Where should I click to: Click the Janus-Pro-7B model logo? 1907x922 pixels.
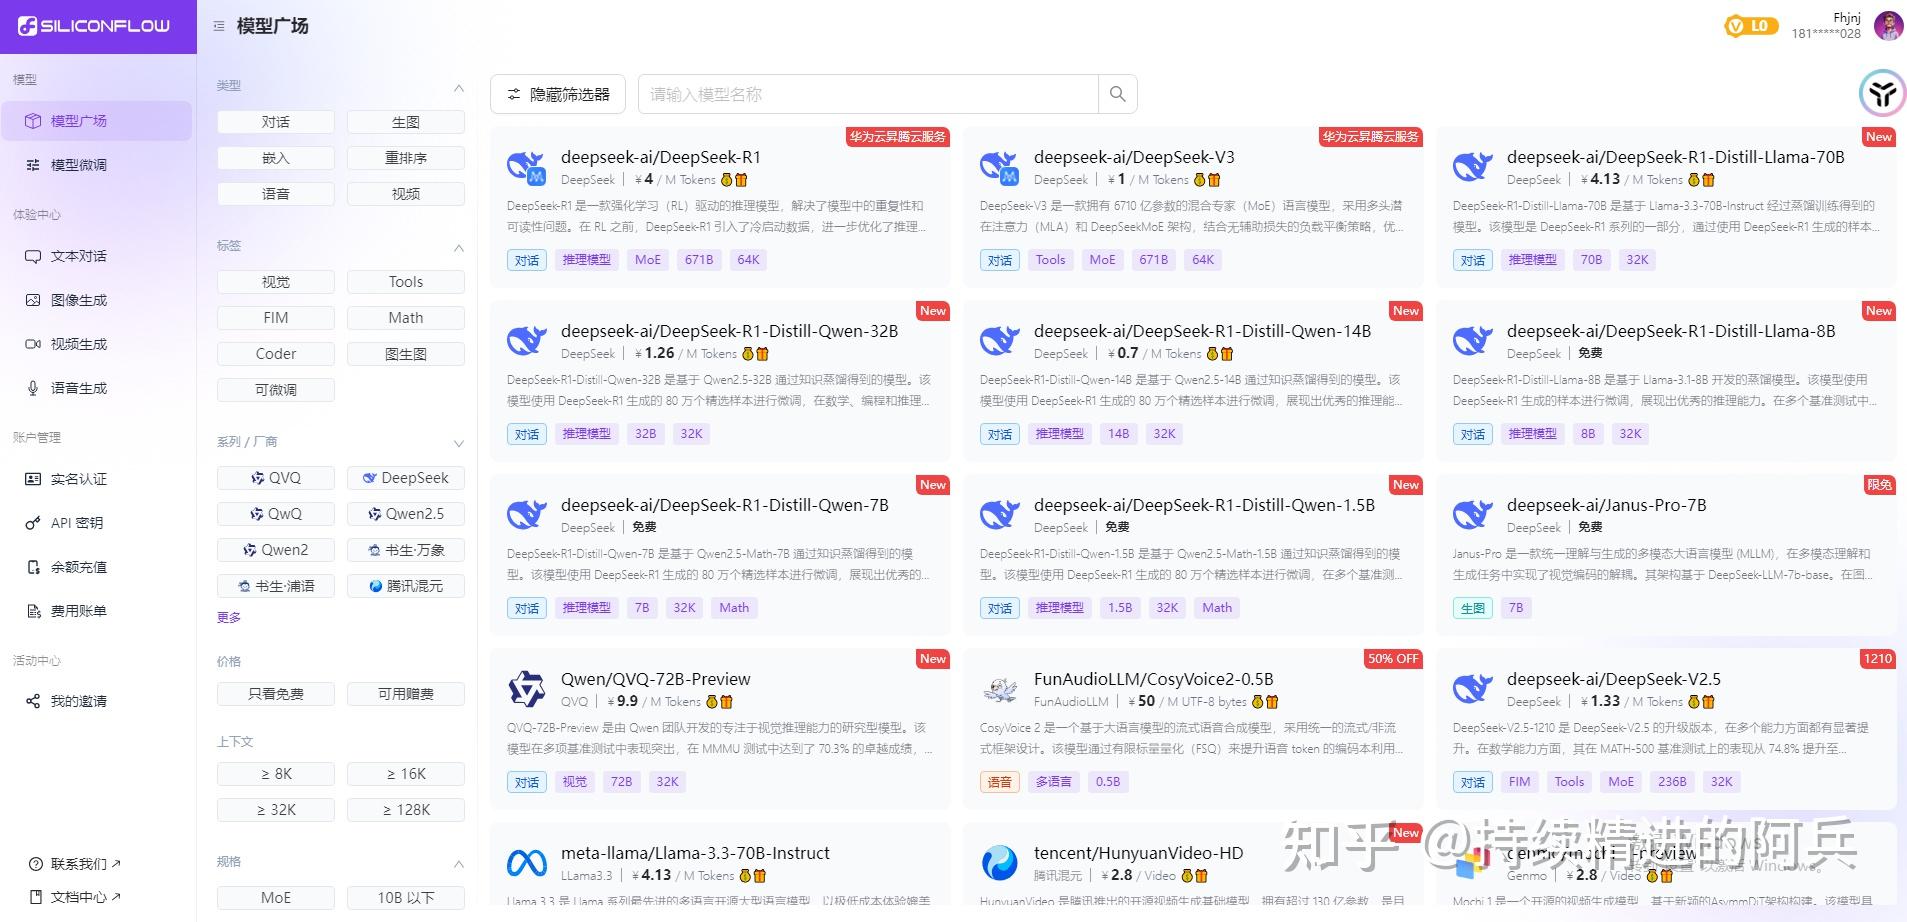1472,515
